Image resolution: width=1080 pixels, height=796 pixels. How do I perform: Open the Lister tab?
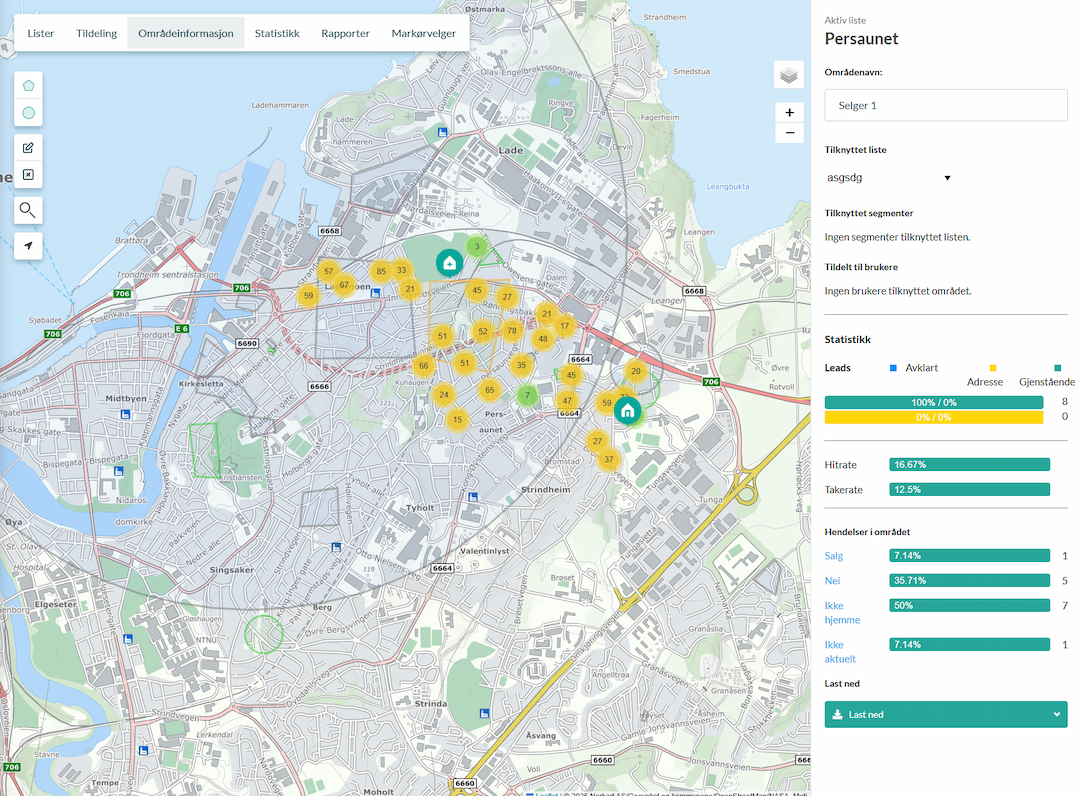click(x=41, y=33)
